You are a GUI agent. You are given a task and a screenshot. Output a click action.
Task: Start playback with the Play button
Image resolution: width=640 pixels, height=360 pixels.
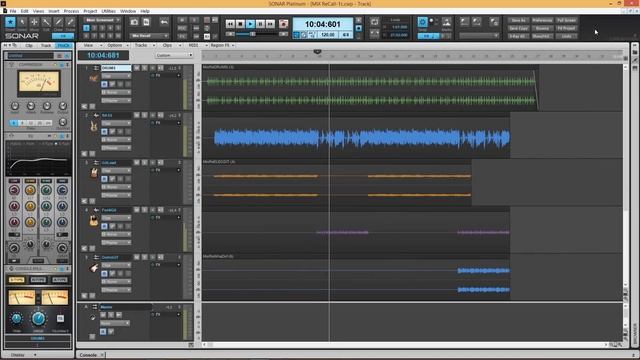(x=250, y=24)
